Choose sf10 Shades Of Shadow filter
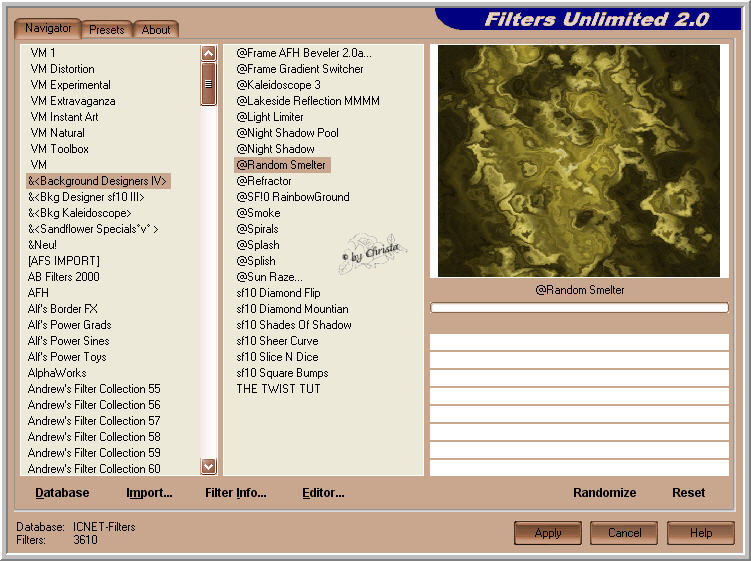751x561 pixels. (x=294, y=325)
